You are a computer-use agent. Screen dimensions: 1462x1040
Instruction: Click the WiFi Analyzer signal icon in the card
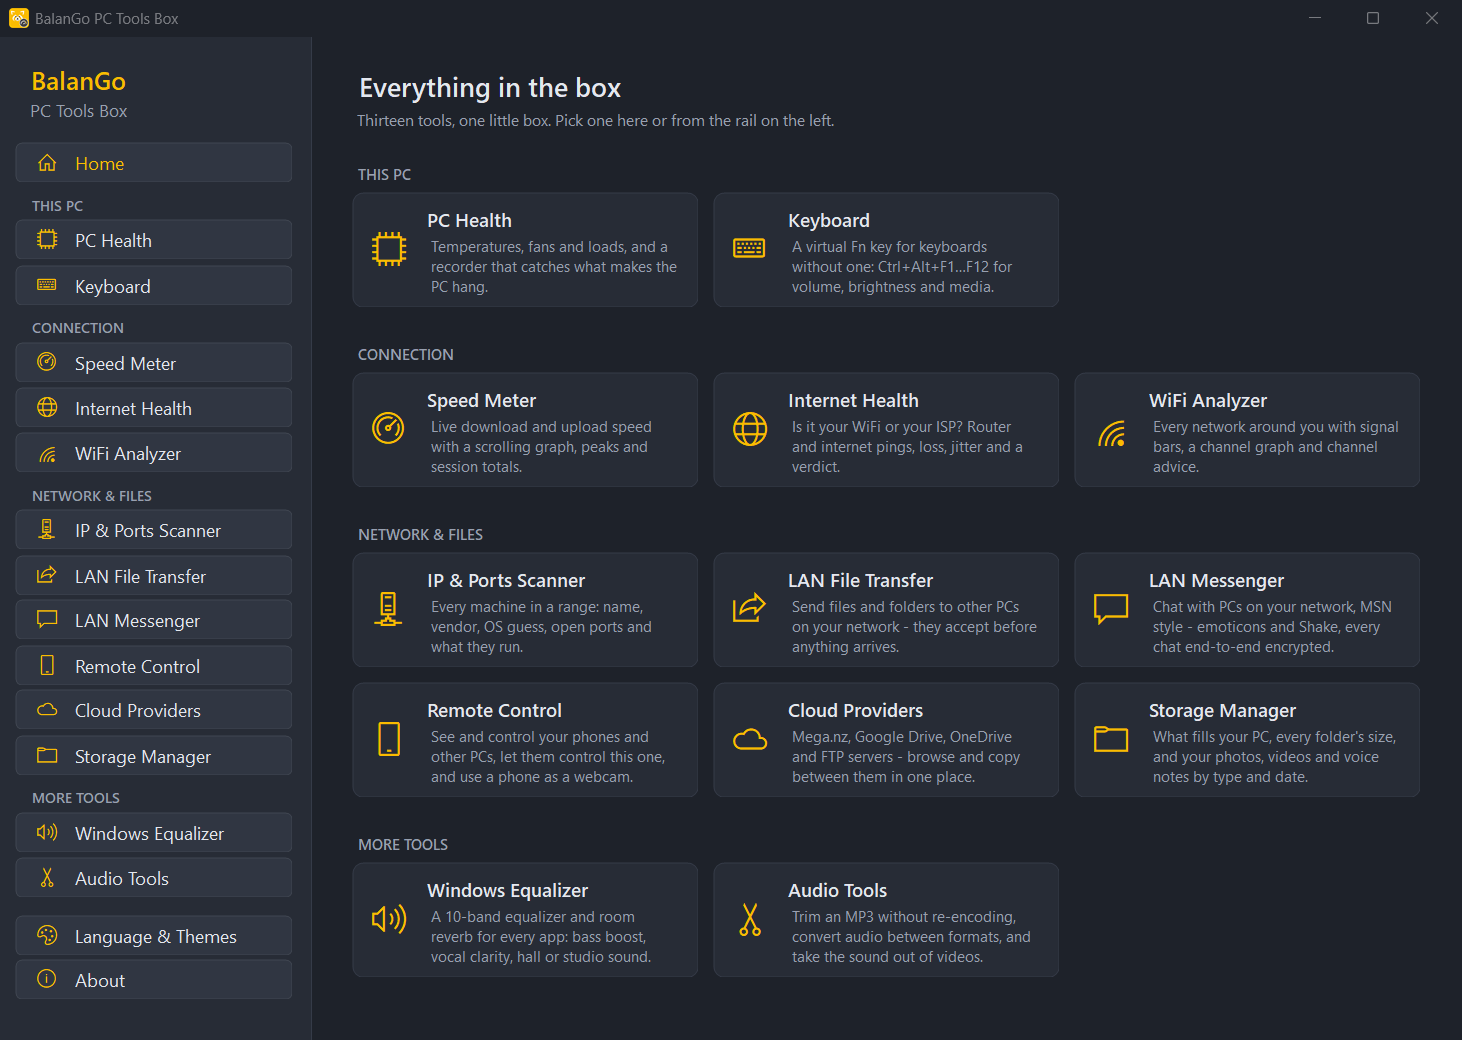pyautogui.click(x=1111, y=433)
